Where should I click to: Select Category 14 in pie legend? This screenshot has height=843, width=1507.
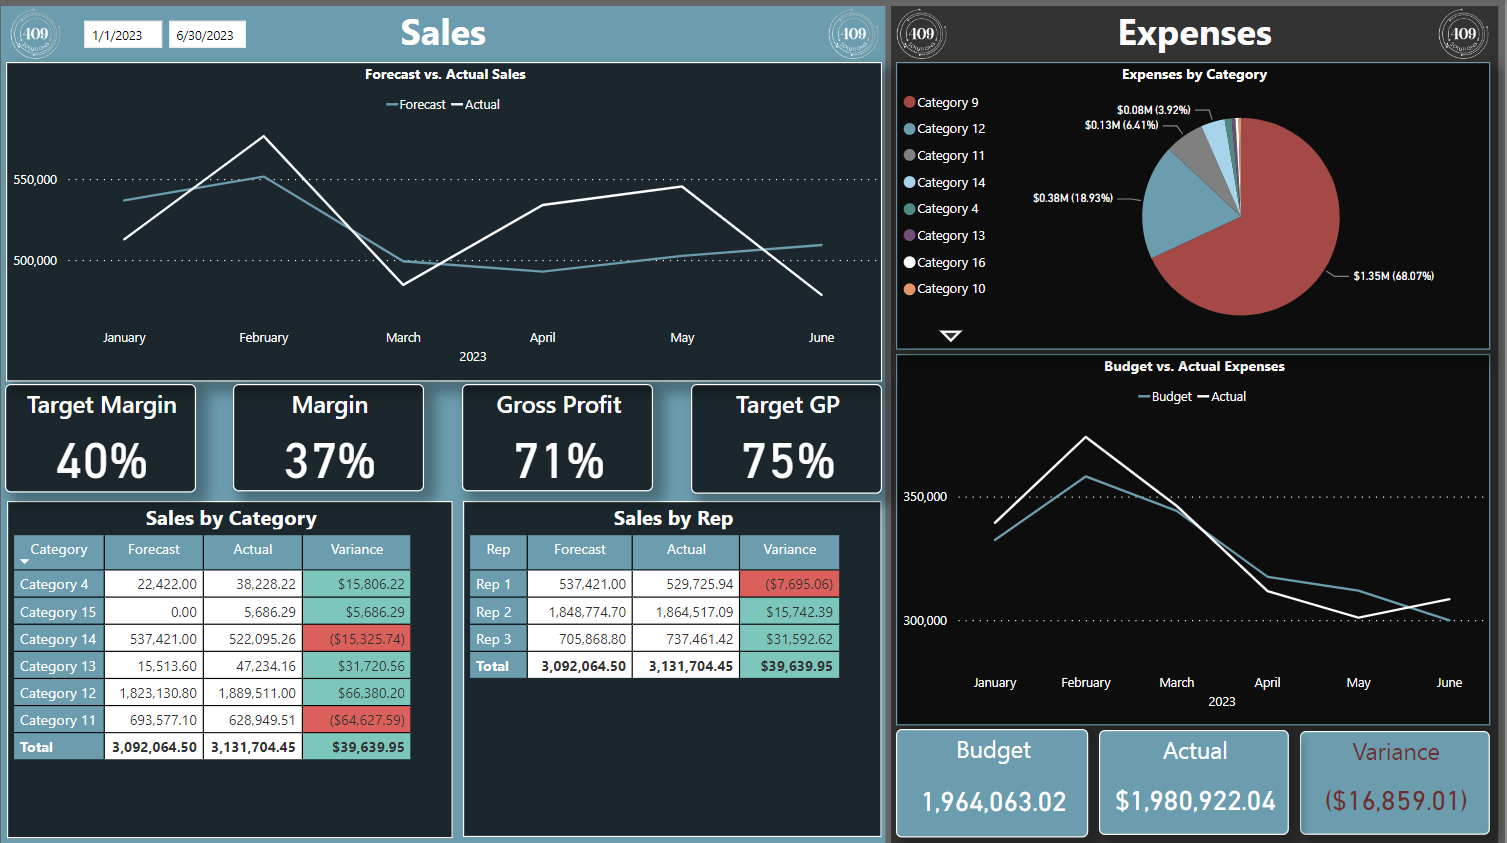point(944,183)
